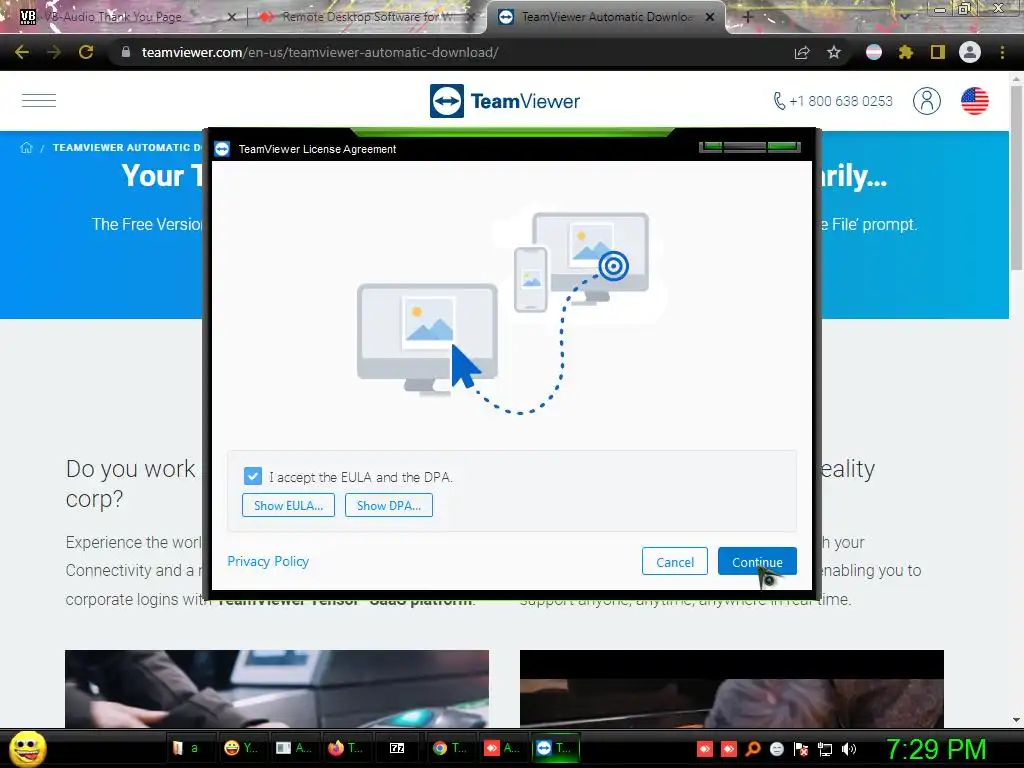The height and width of the screenshot is (768, 1024).
Task: Select the TeamViewer installer taskbar item
Action: 554,748
